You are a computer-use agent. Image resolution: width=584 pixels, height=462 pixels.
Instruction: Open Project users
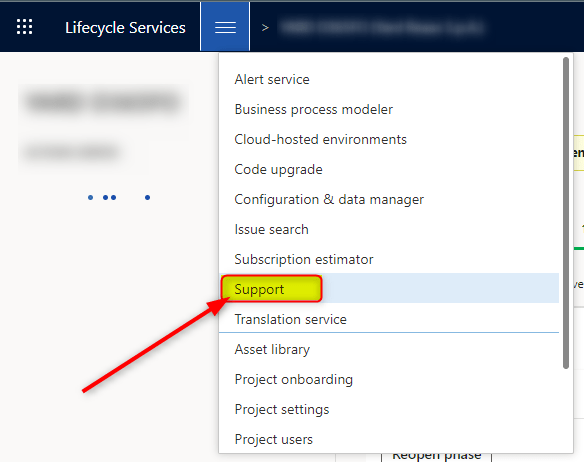pos(389,439)
